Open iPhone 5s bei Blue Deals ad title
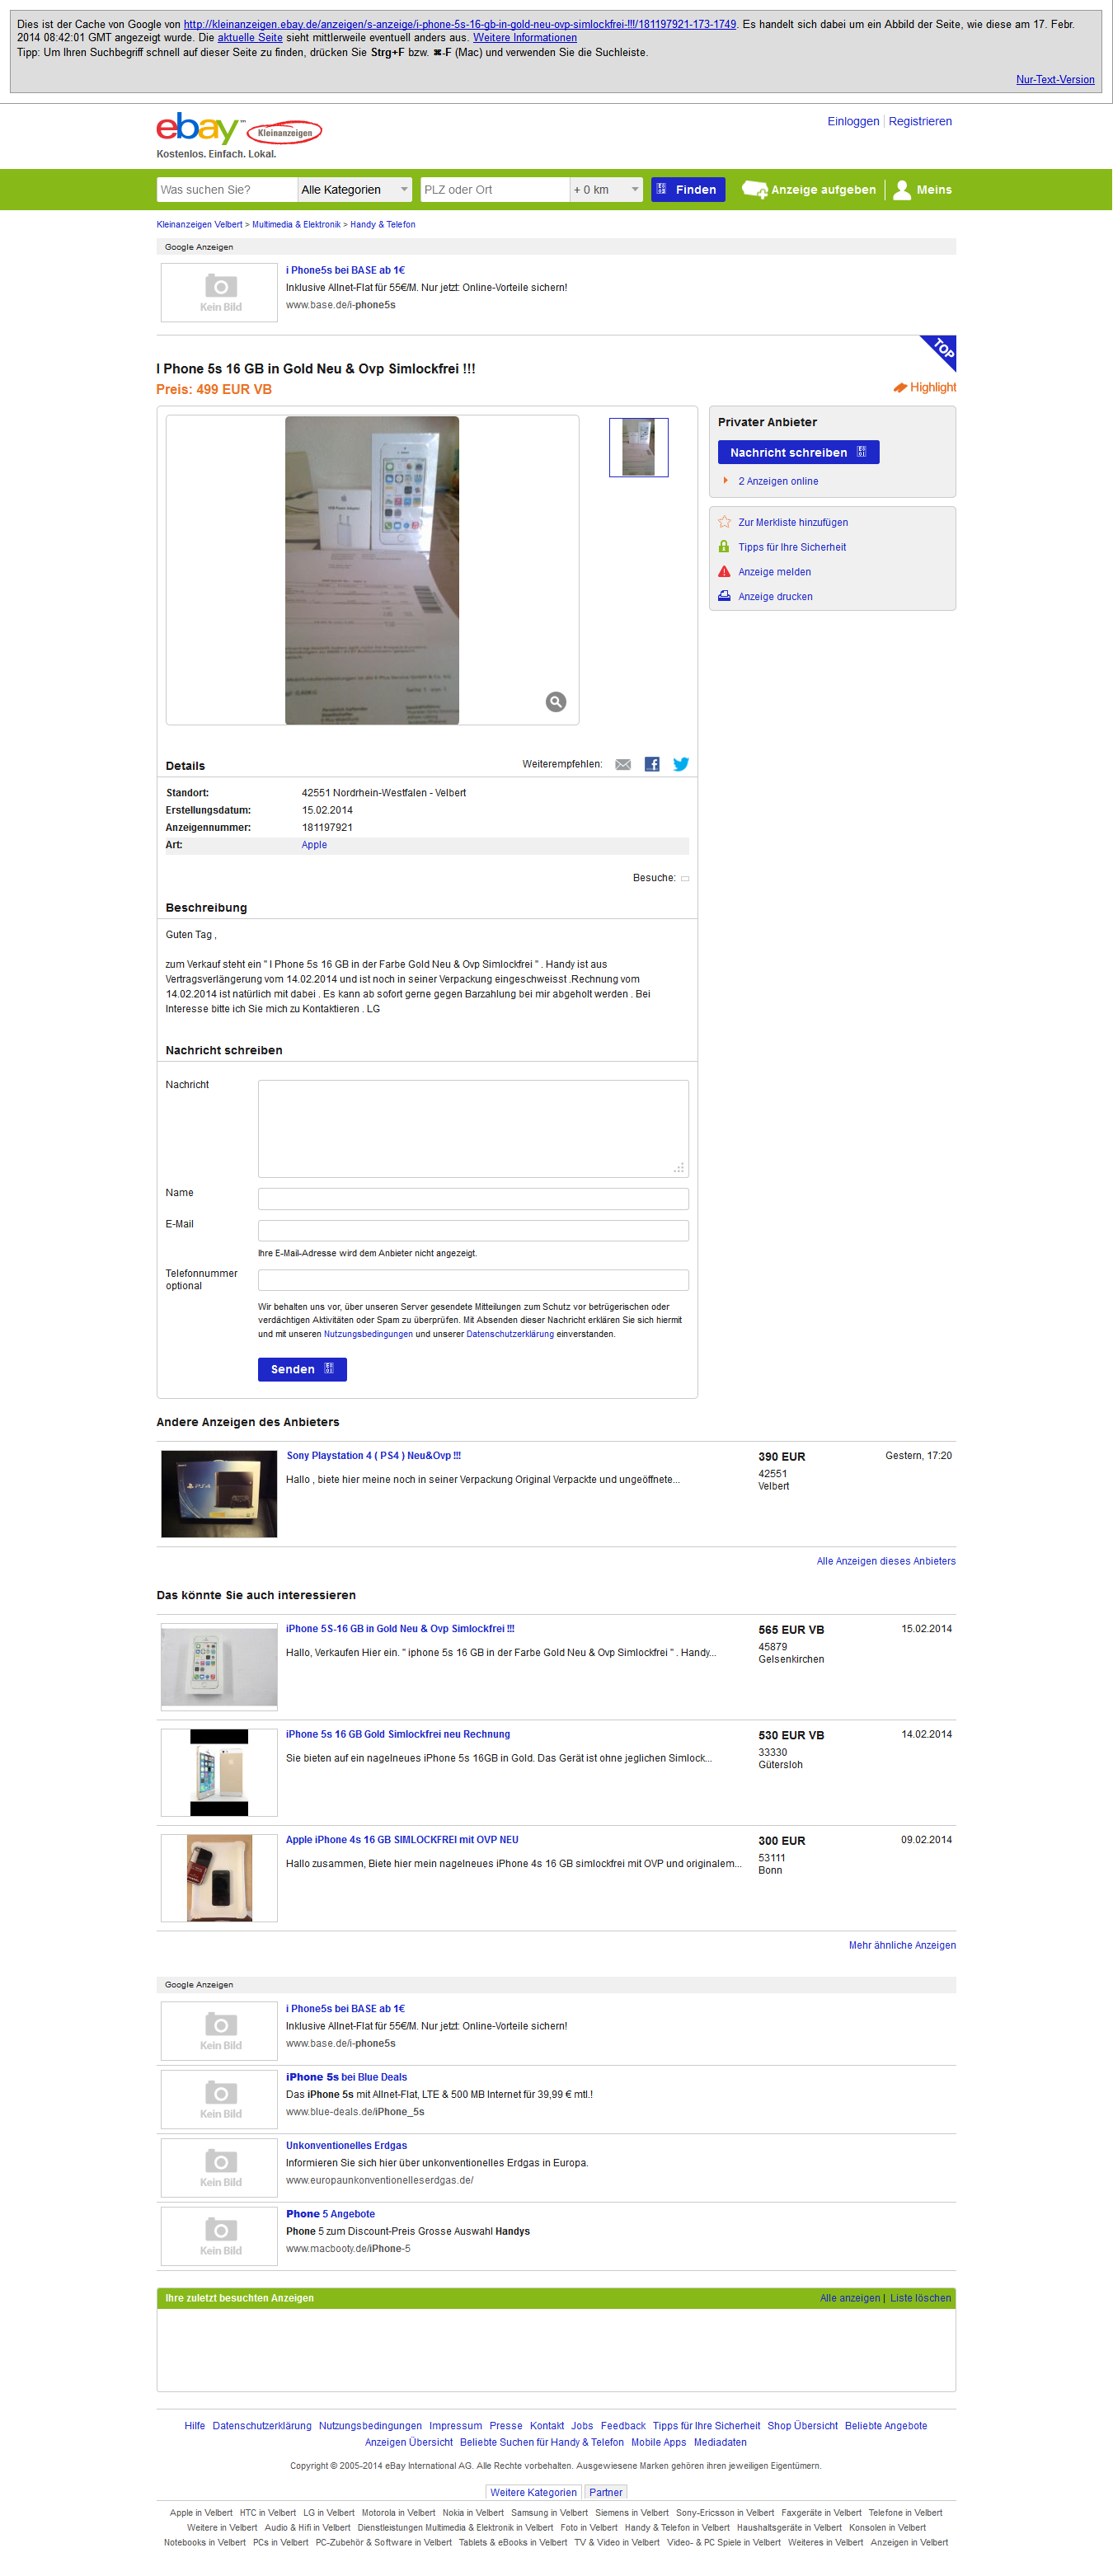The image size is (1113, 2576). pyautogui.click(x=346, y=2076)
